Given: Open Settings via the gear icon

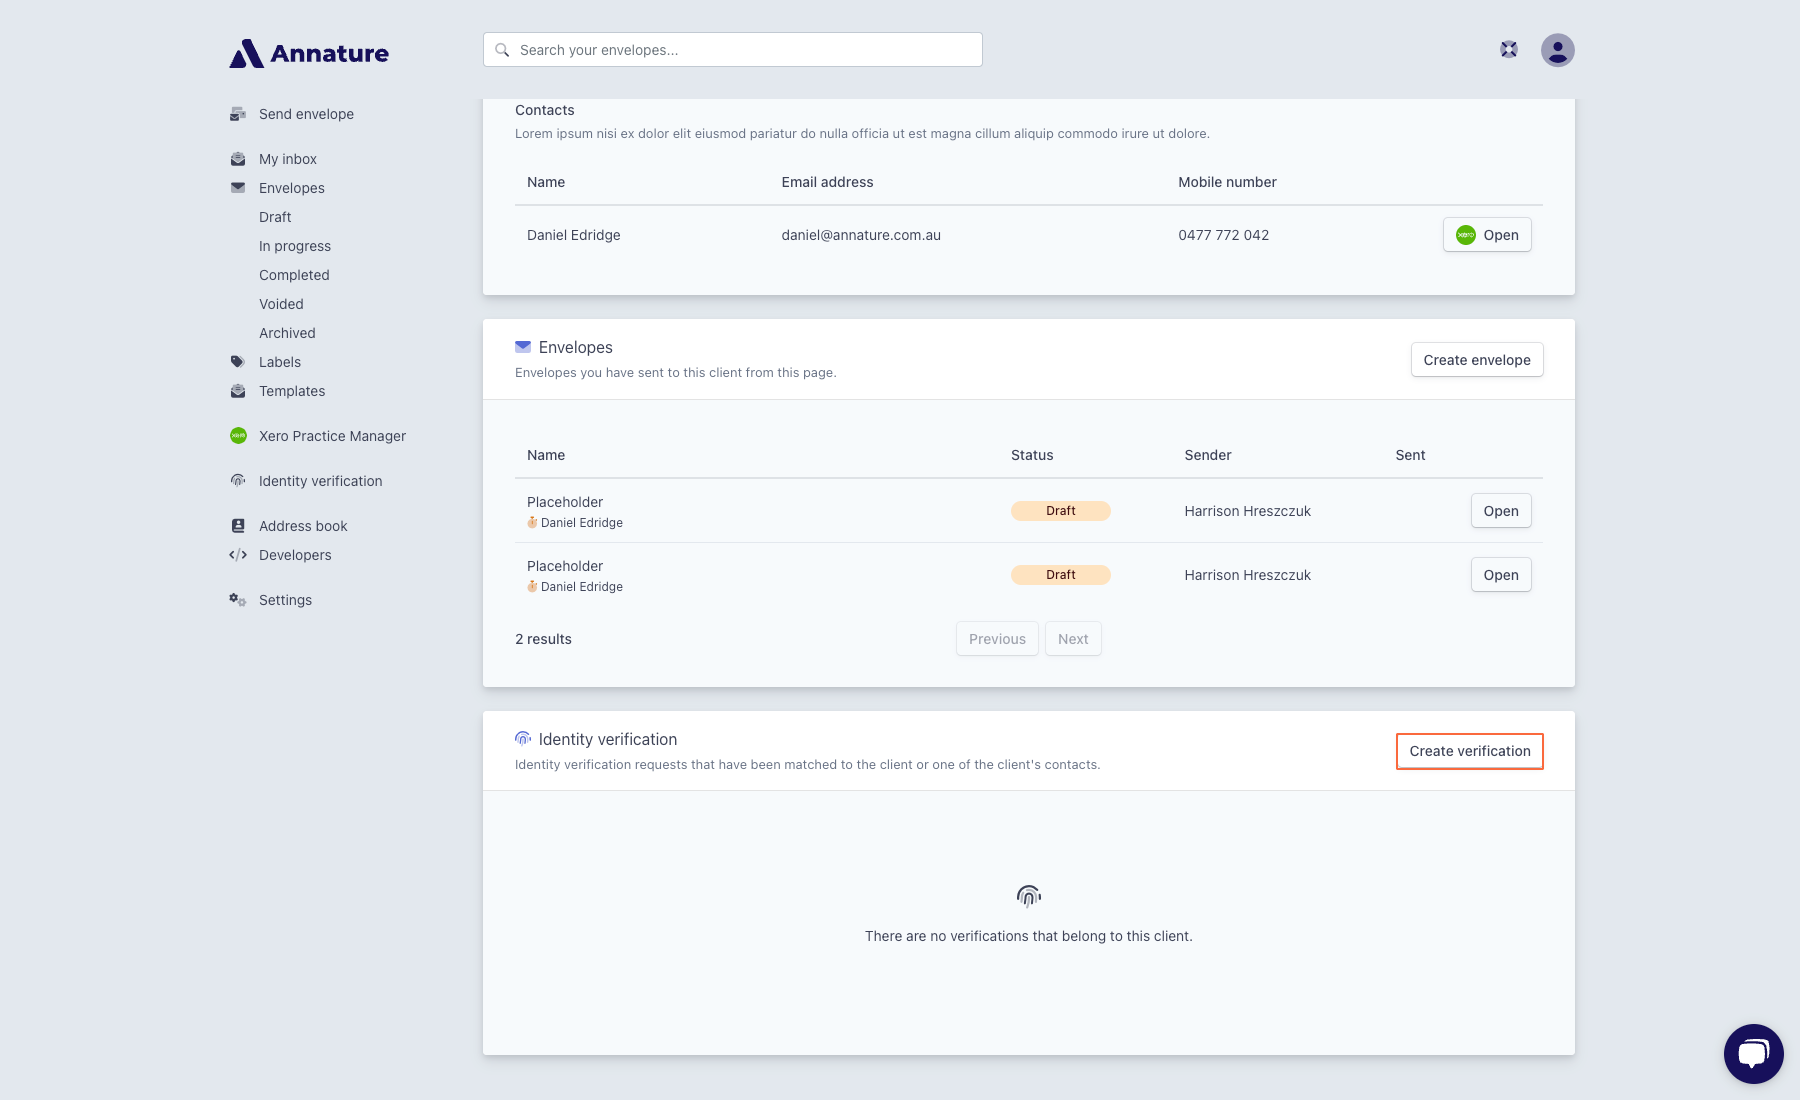Looking at the screenshot, I should point(237,599).
